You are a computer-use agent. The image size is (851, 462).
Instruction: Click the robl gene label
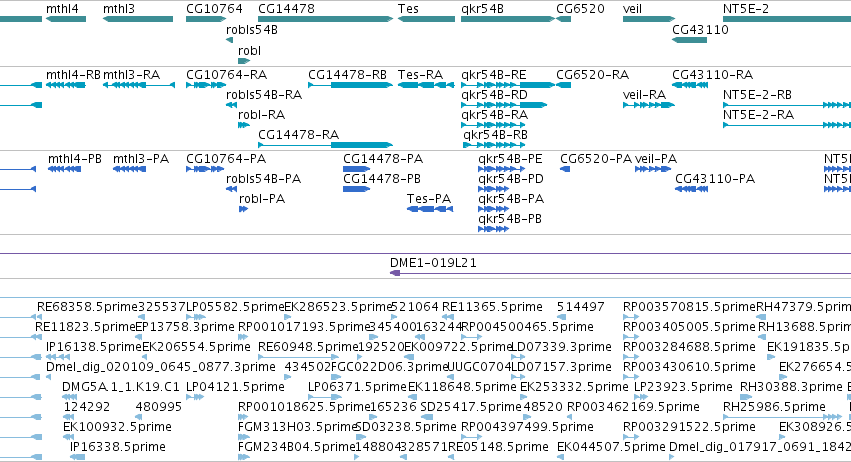(250, 50)
